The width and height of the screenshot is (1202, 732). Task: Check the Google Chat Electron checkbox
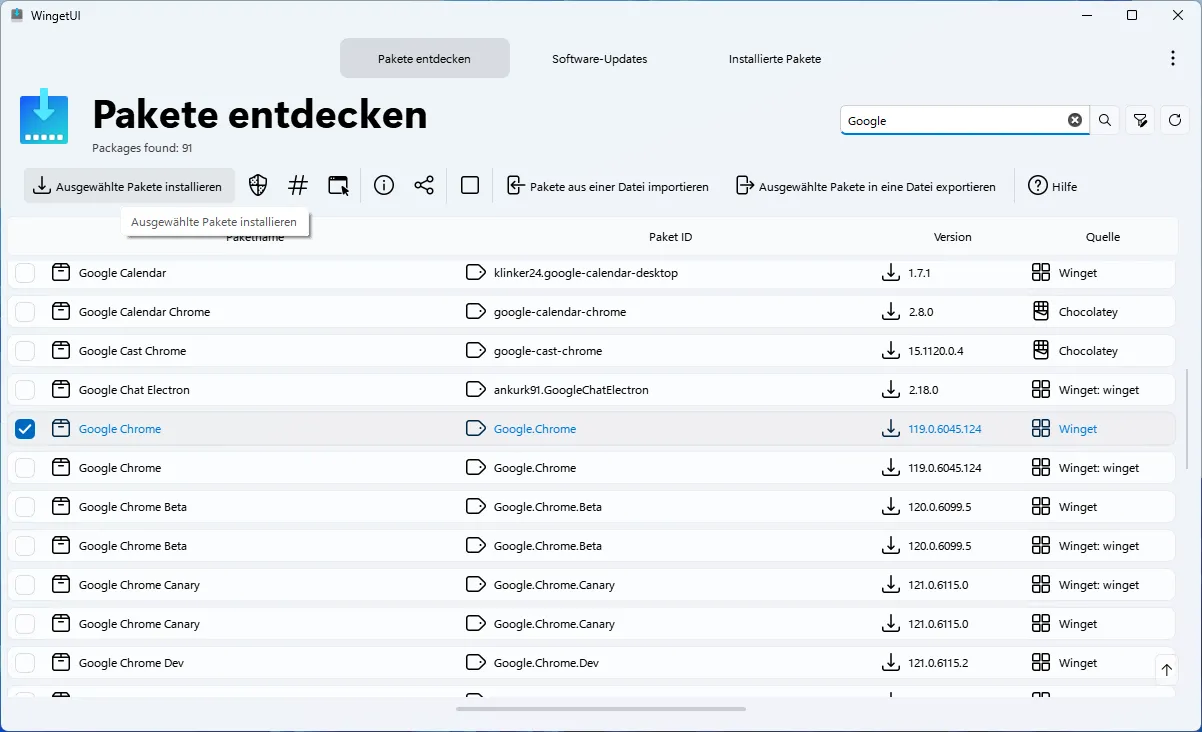coord(25,389)
